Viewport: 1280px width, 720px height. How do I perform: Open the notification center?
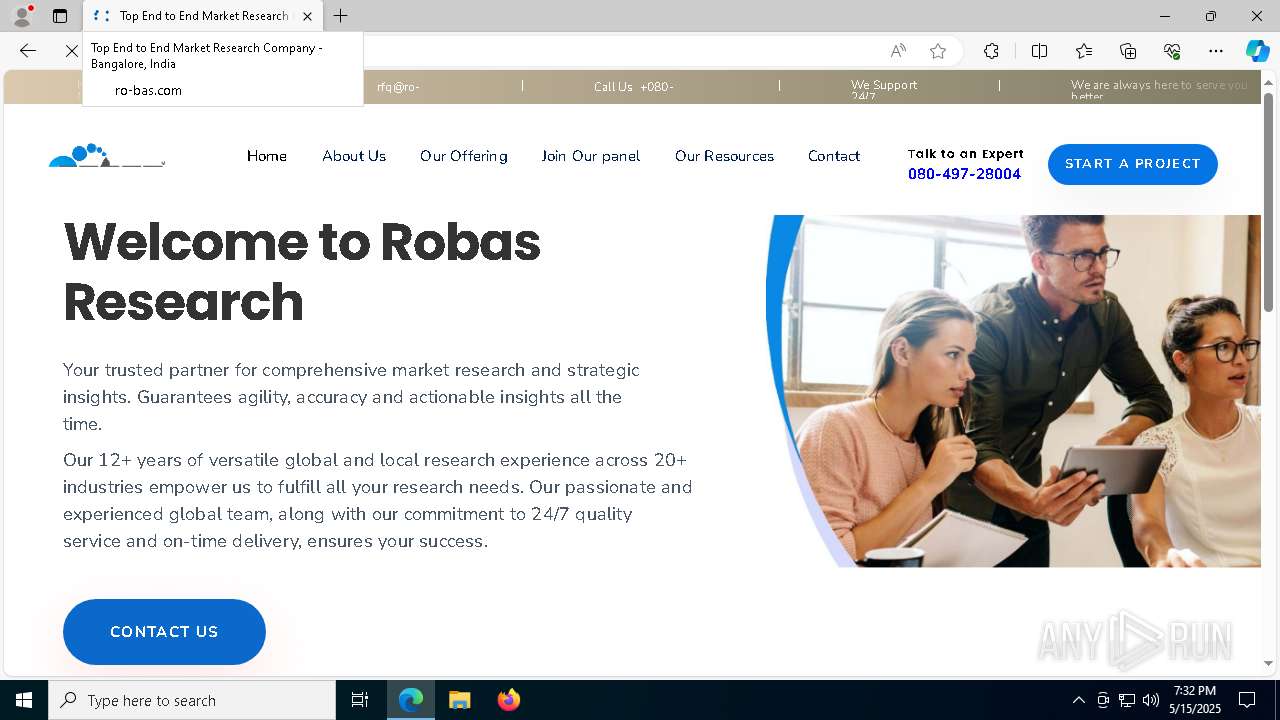[x=1247, y=700]
